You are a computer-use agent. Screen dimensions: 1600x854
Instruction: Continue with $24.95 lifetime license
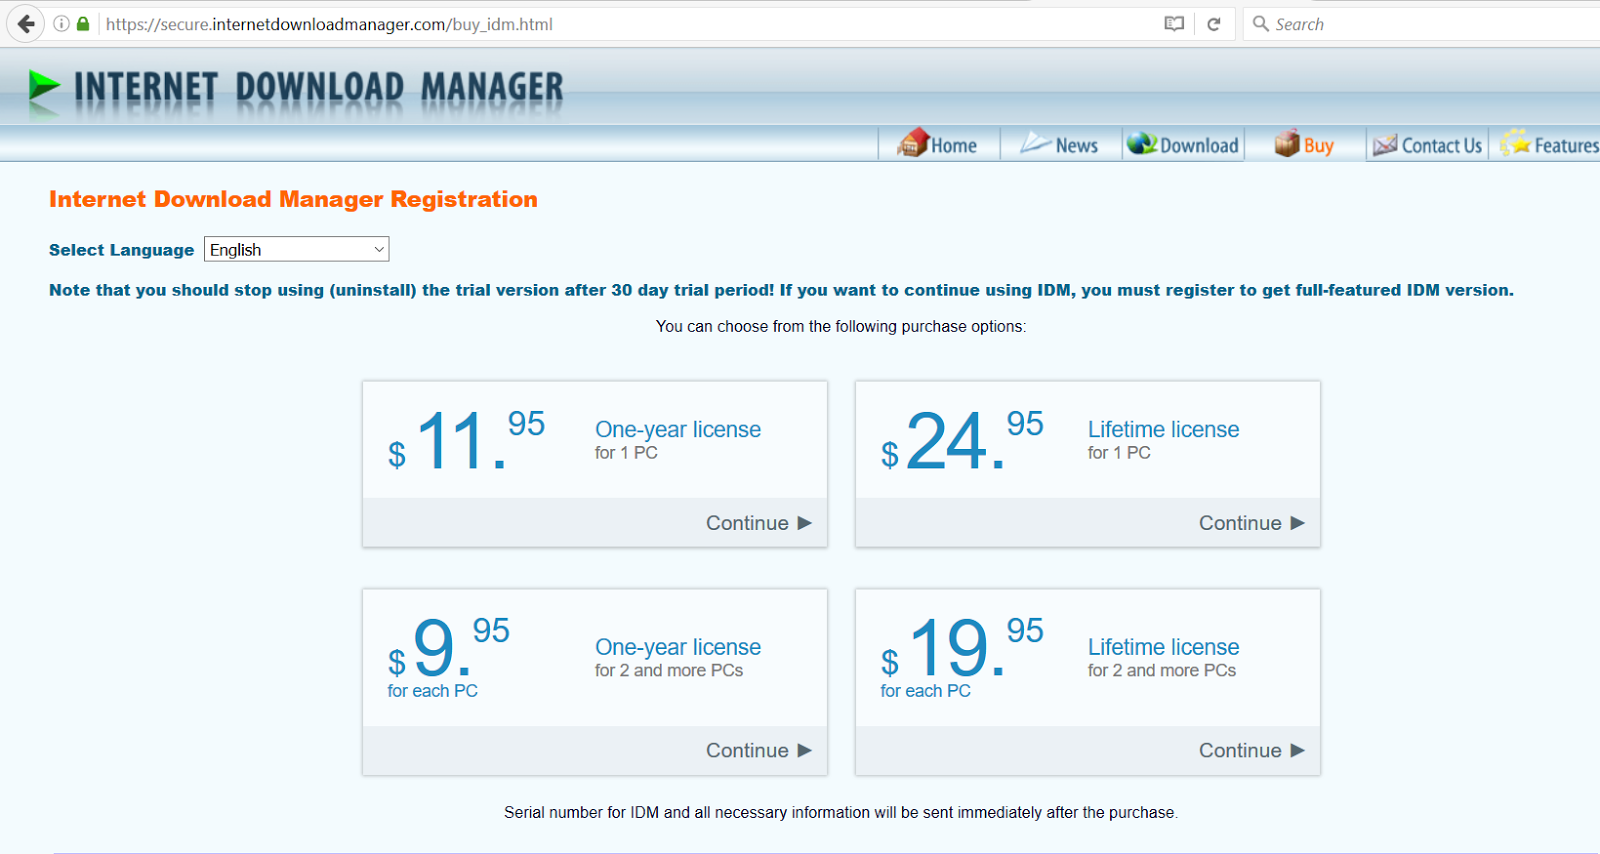[1251, 523]
